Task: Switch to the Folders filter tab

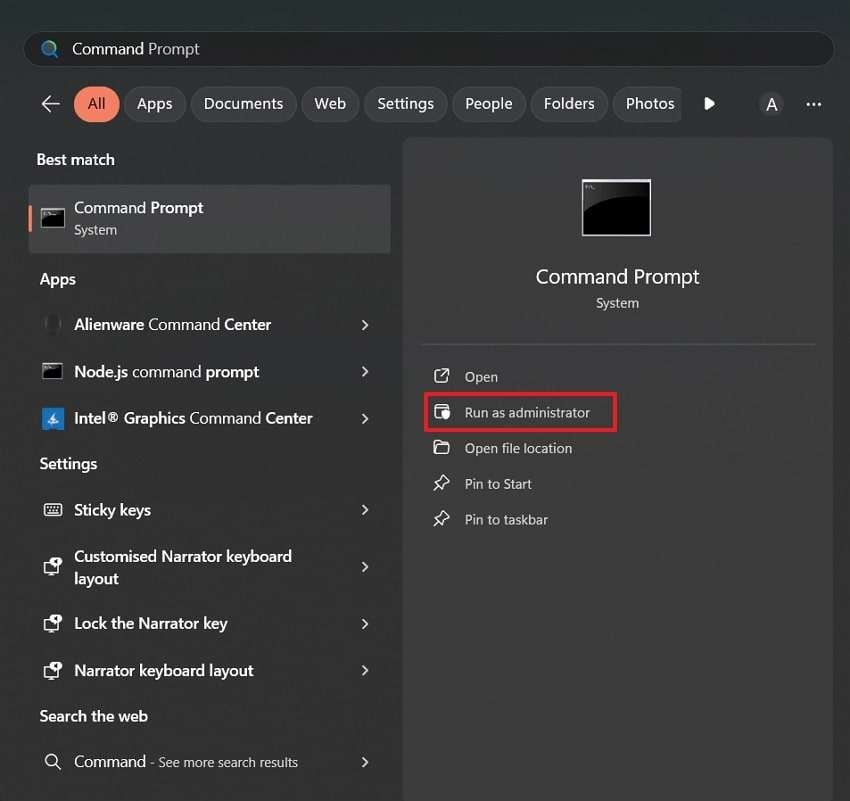Action: [x=569, y=104]
